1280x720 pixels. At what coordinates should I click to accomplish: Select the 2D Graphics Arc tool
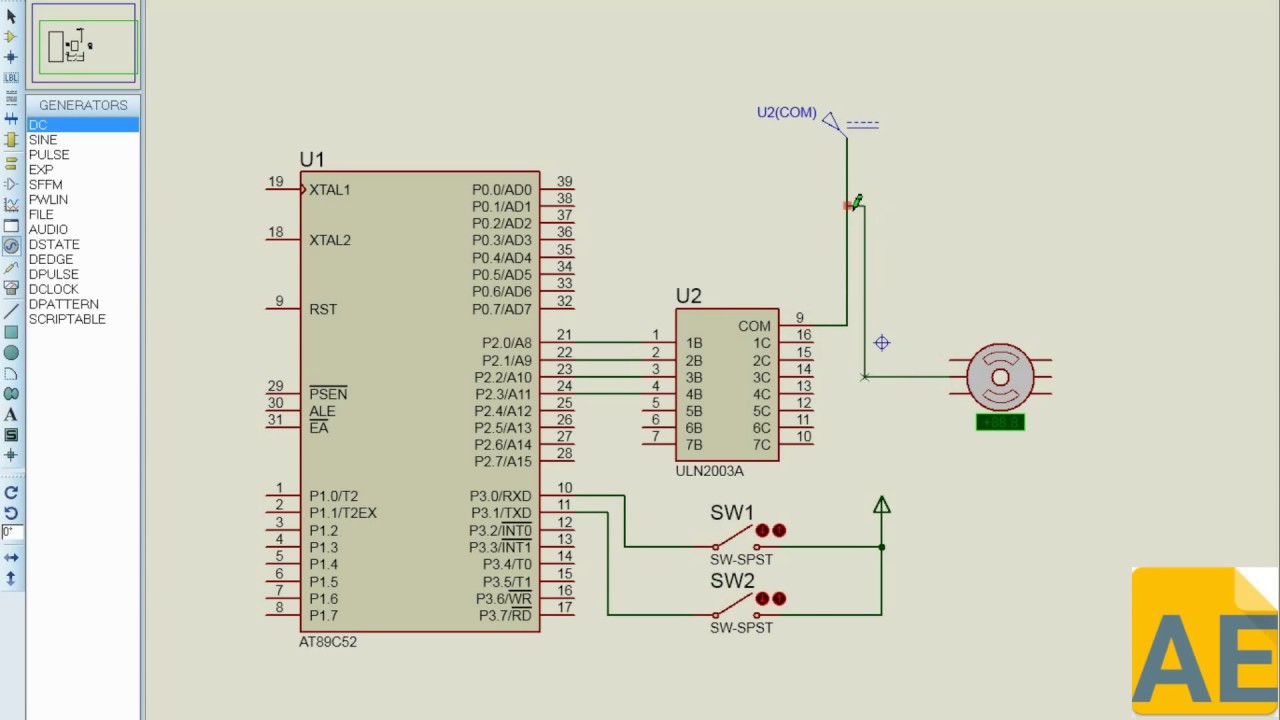pos(11,374)
